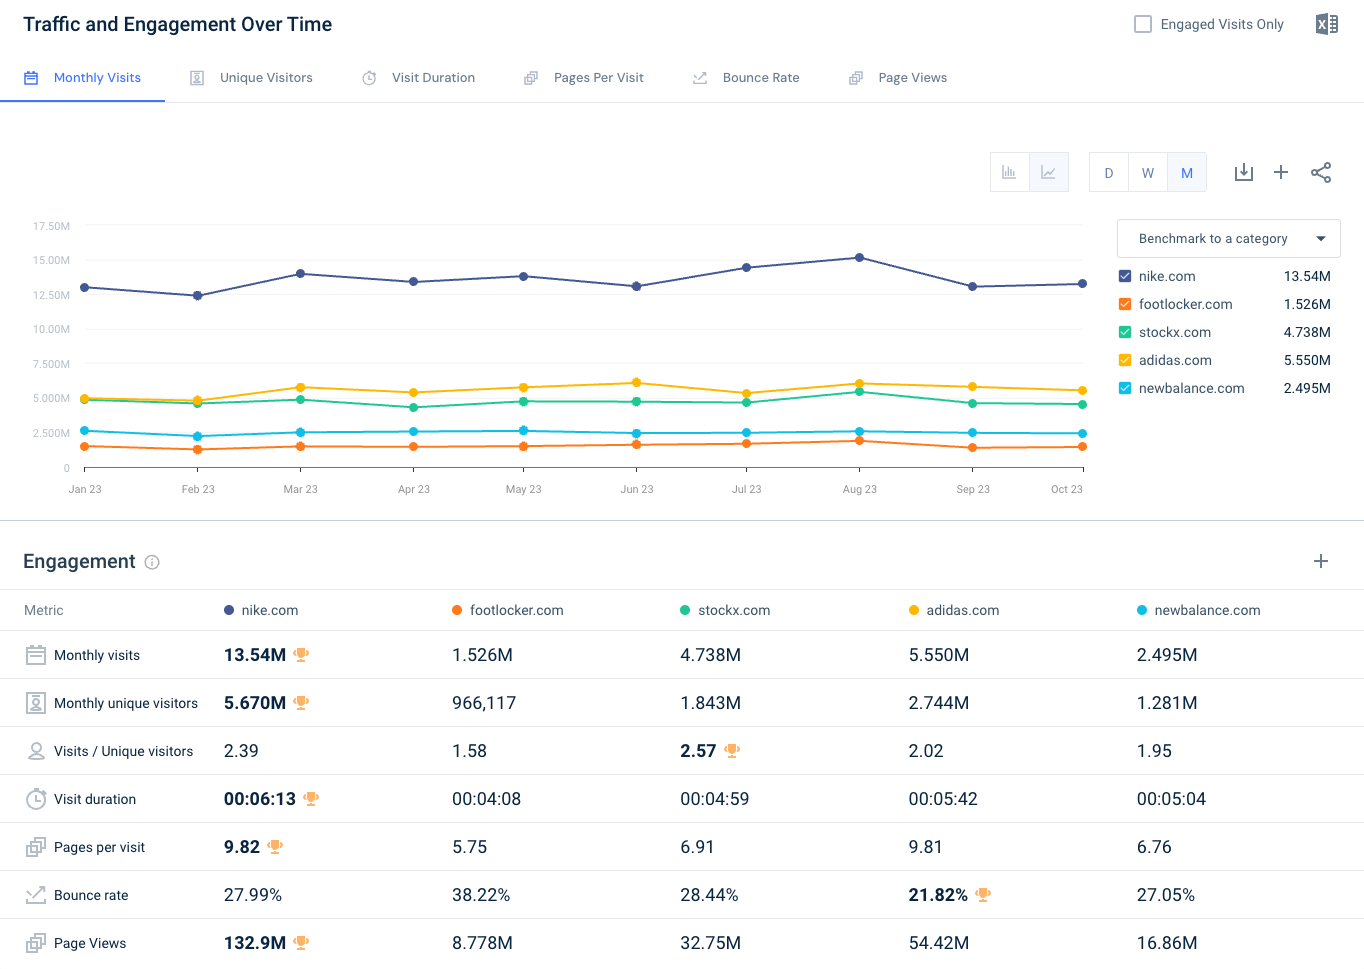Click Bounce rate row icon
Viewport: 1364px width, 969px height.
pos(36,895)
